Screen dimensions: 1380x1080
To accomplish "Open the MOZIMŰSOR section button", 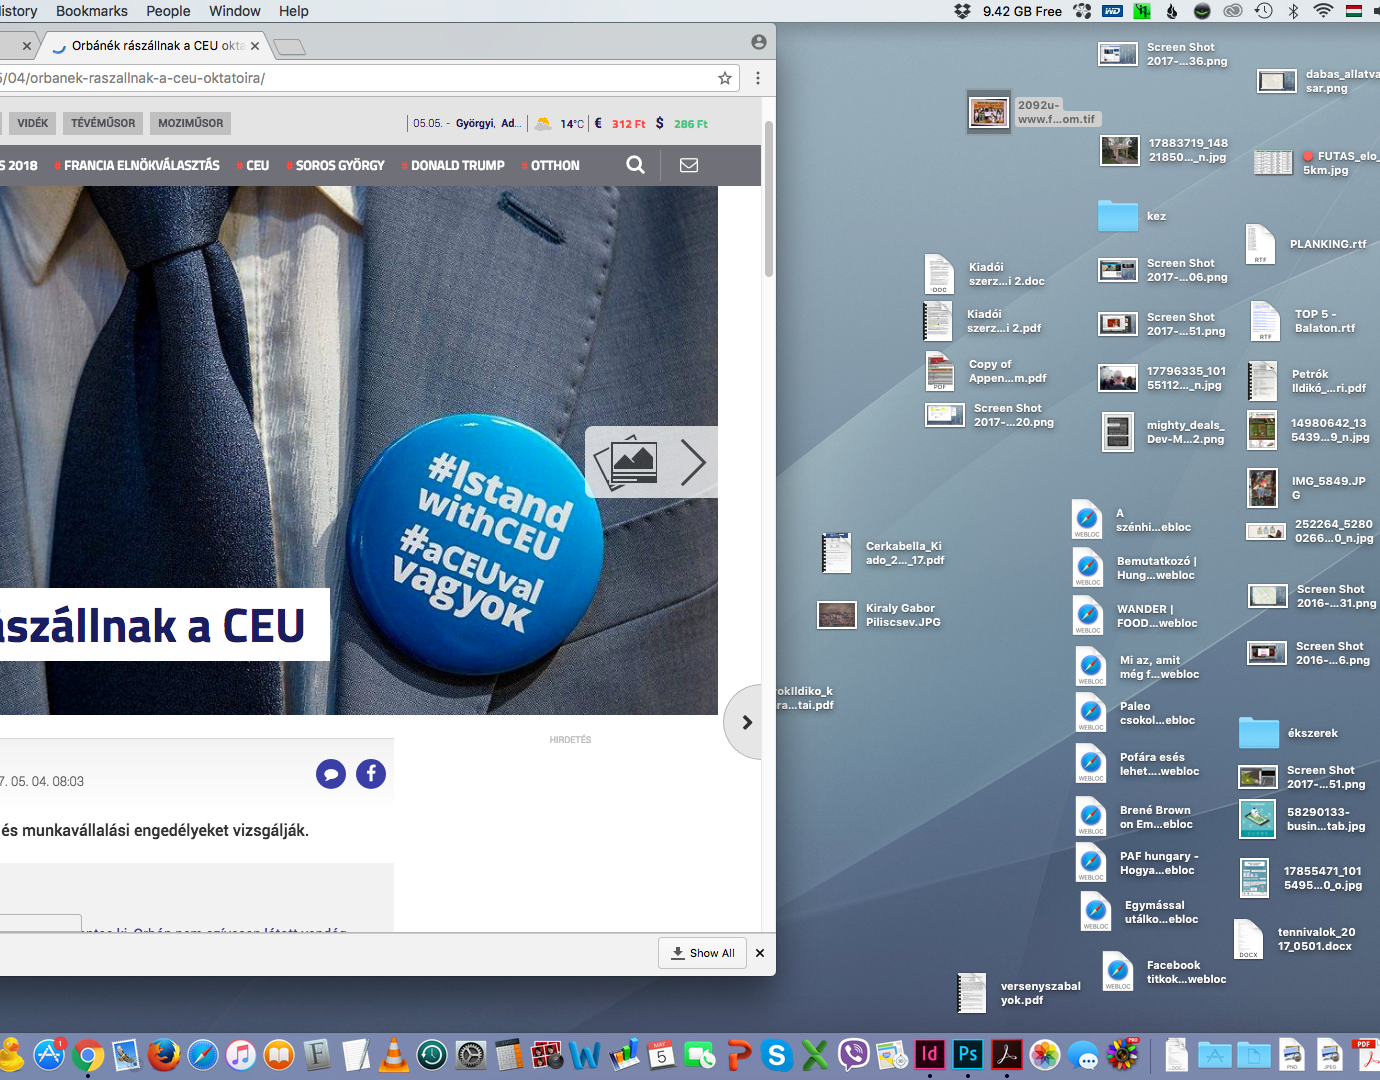I will click(x=190, y=123).
